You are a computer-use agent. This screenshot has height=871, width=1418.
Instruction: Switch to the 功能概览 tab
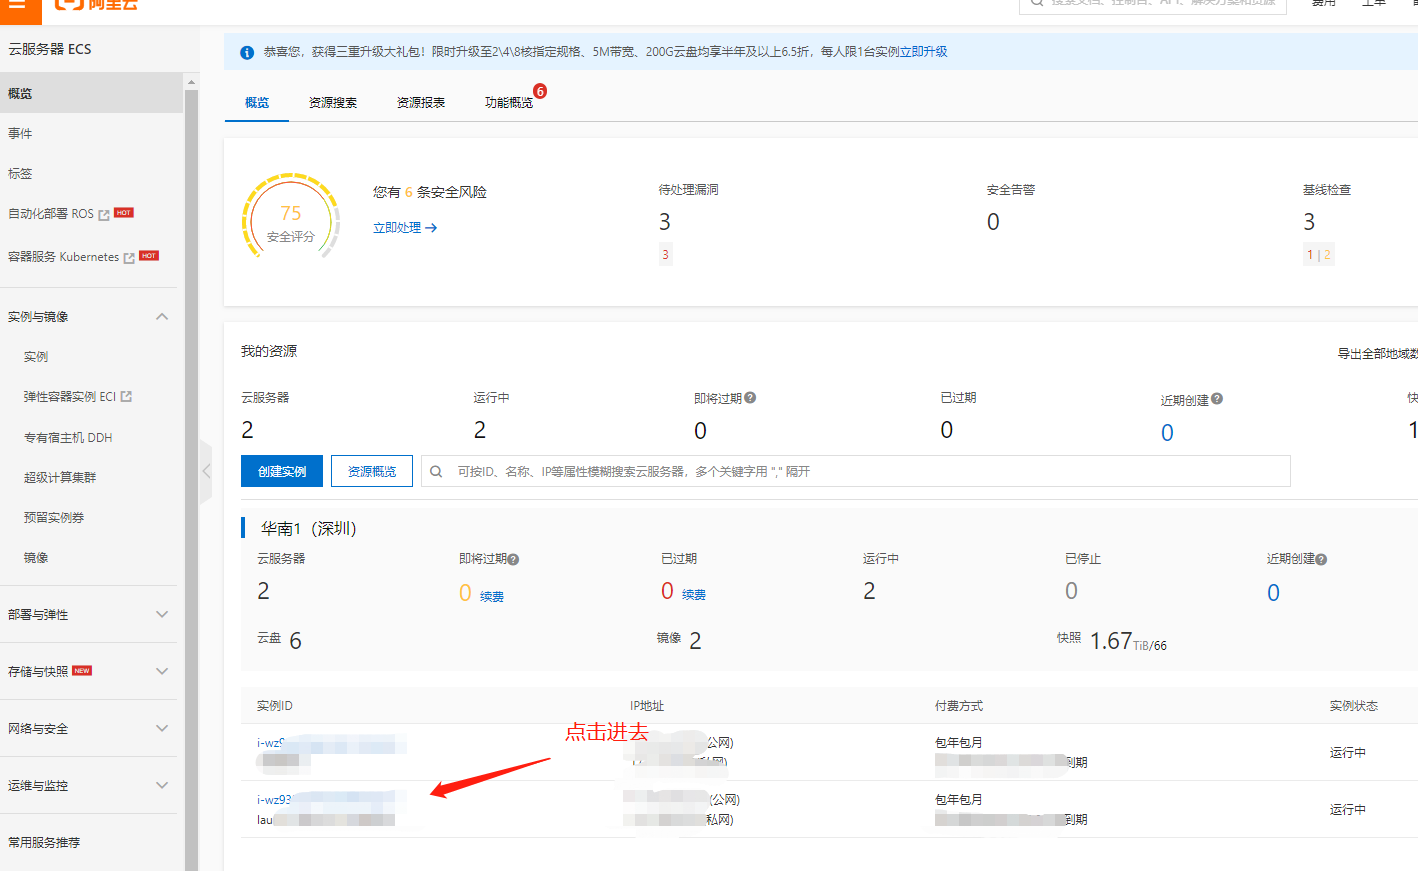[x=509, y=103]
